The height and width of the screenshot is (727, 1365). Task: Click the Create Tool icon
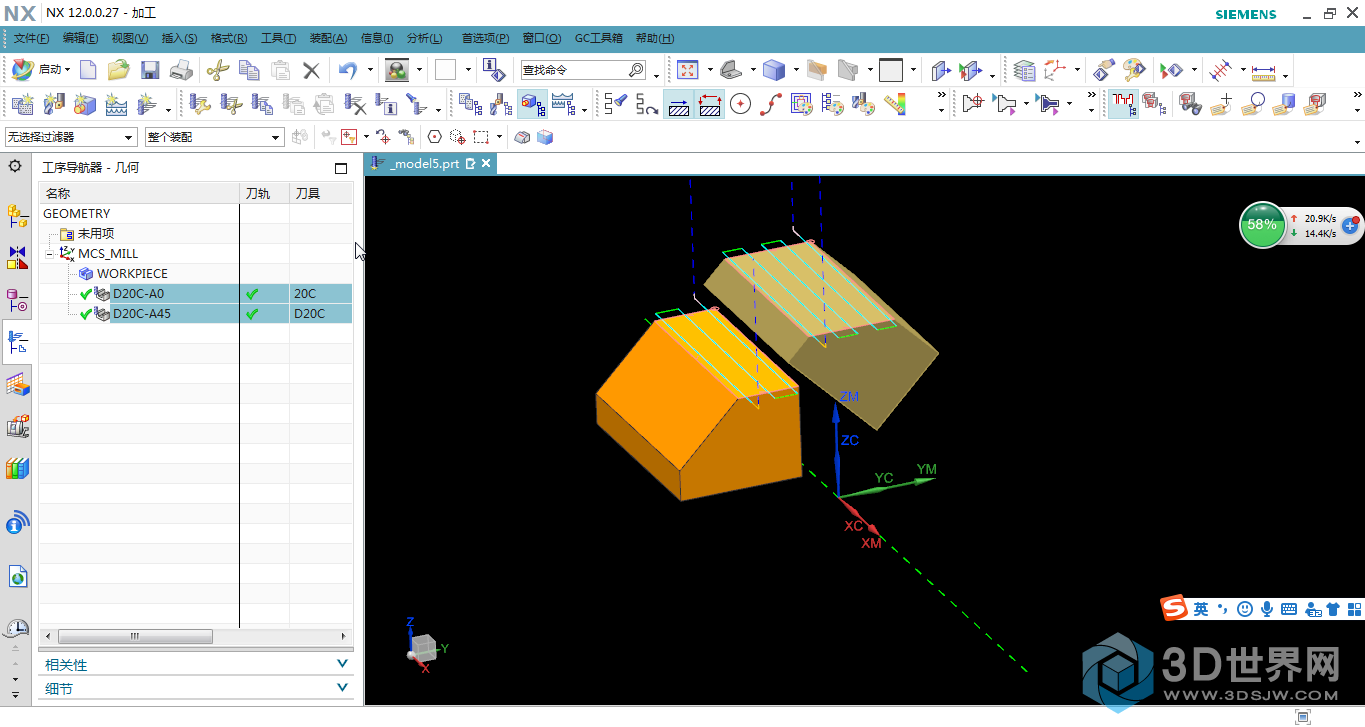point(54,104)
